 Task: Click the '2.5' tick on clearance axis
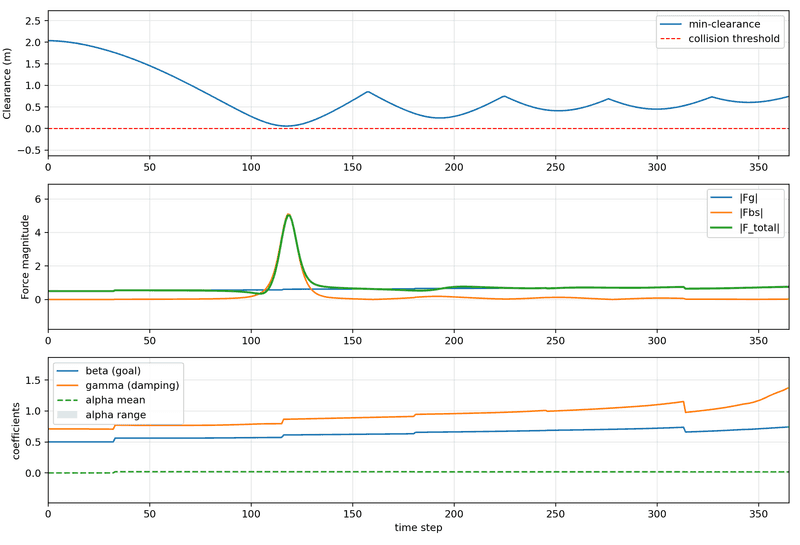pyautogui.click(x=33, y=21)
